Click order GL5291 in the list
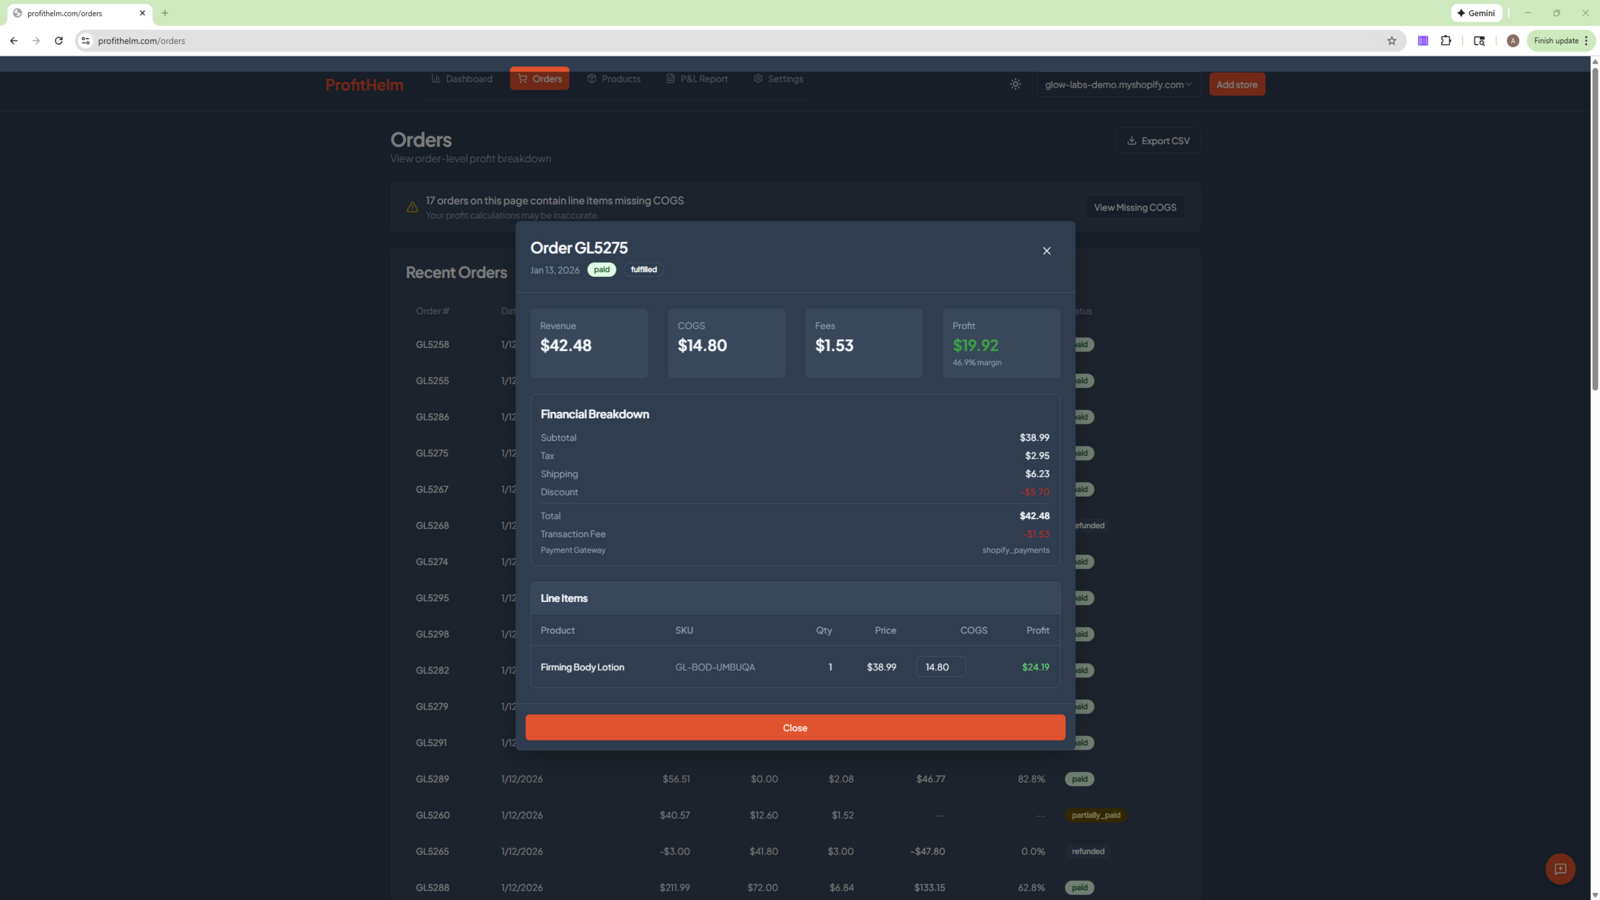Viewport: 1600px width, 900px height. pos(432,743)
